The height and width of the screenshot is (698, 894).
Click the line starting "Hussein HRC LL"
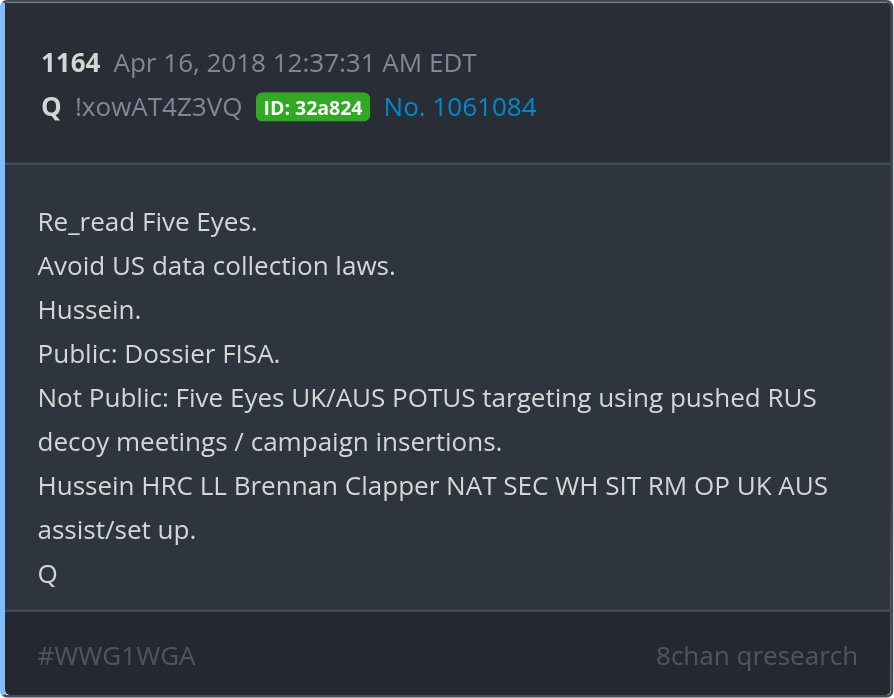click(x=432, y=486)
